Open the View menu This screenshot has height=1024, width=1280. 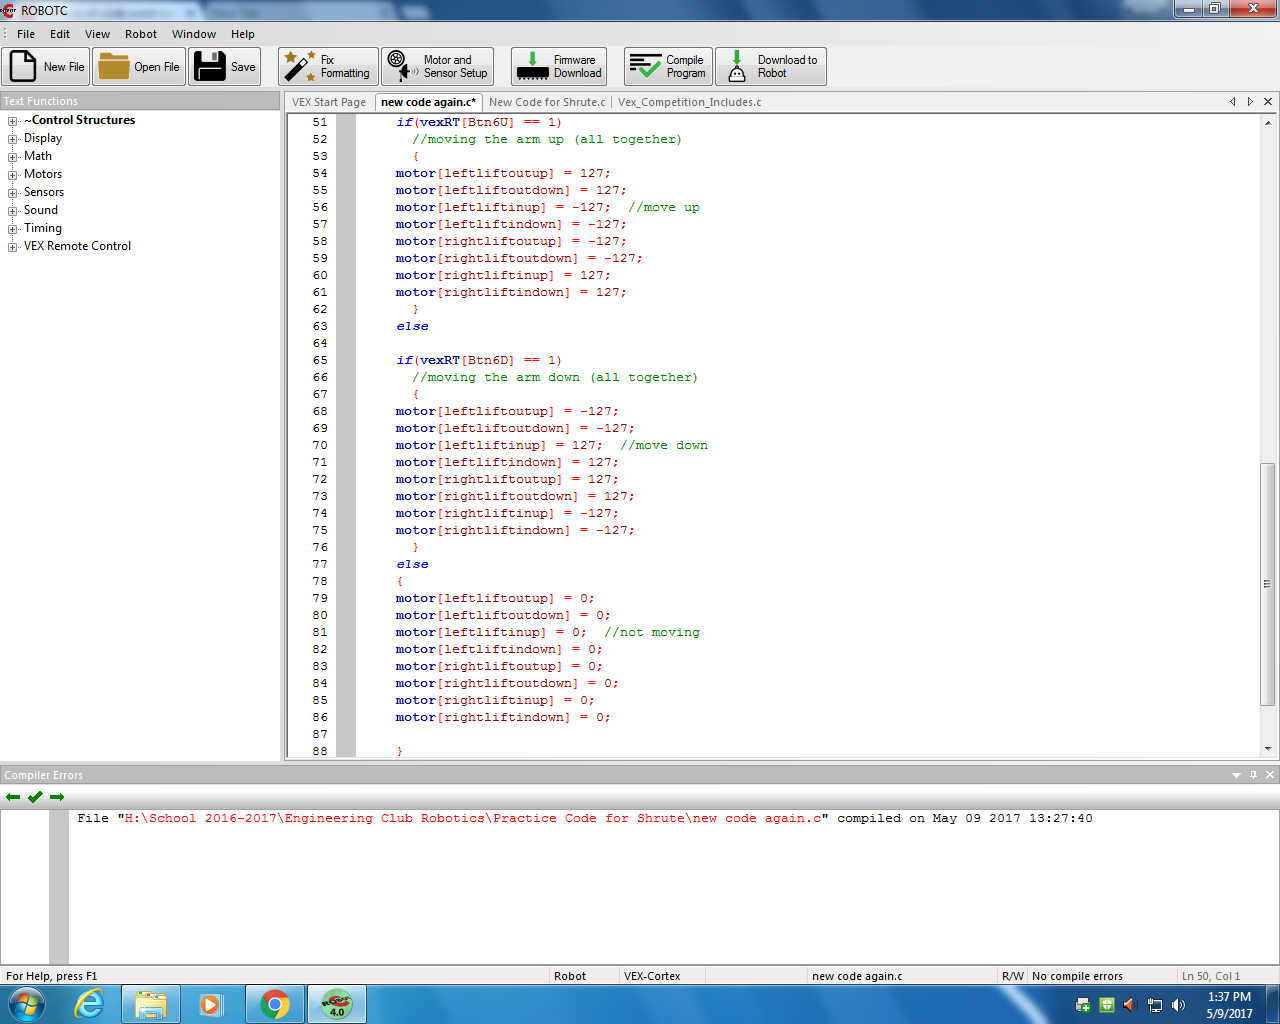tap(97, 34)
